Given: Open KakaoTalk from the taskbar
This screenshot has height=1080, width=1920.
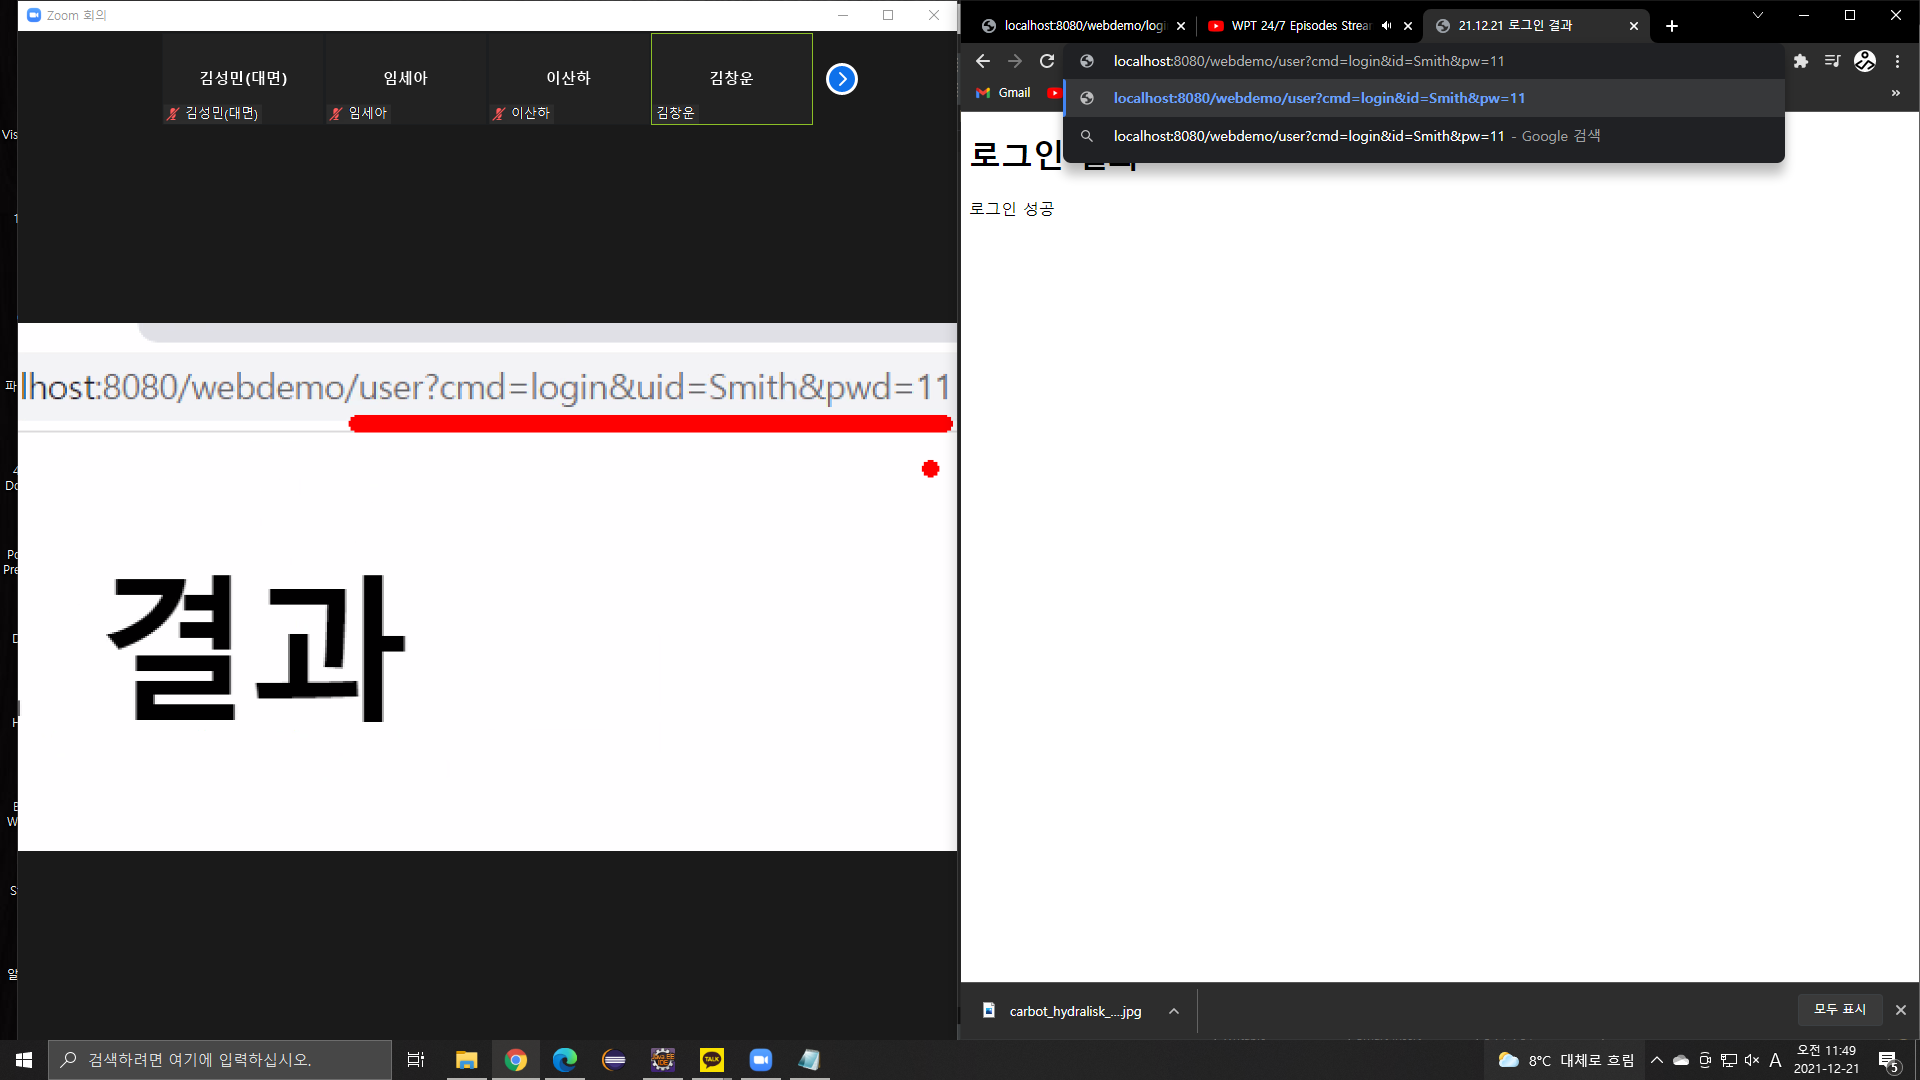Looking at the screenshot, I should (712, 1060).
